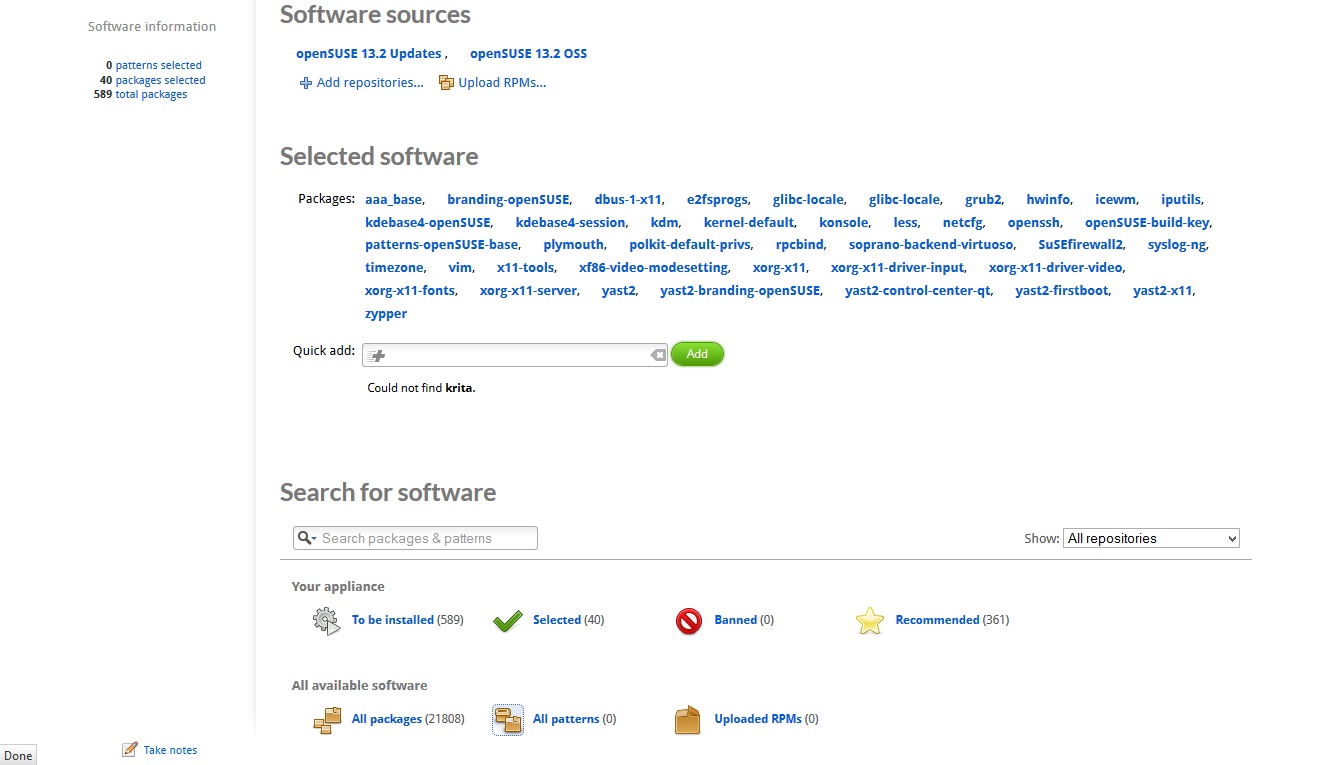Open the kdm package

tap(664, 223)
